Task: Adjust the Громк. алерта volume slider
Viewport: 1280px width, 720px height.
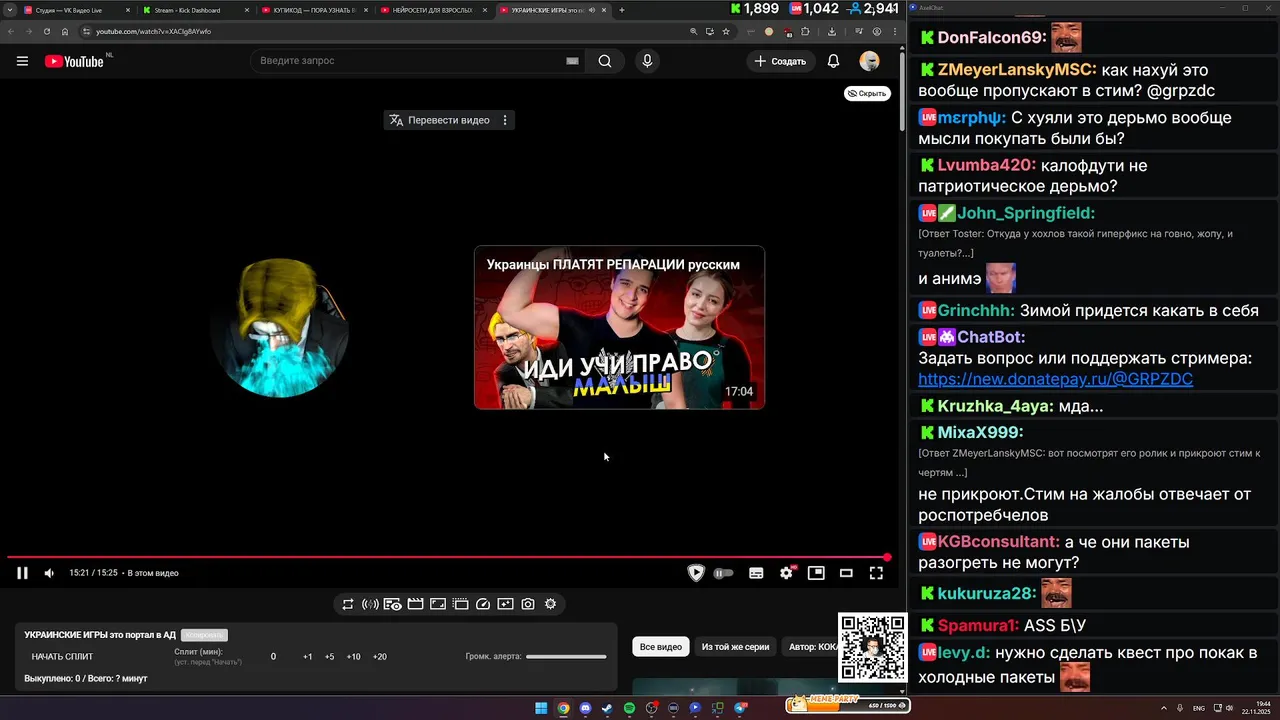Action: (566, 657)
